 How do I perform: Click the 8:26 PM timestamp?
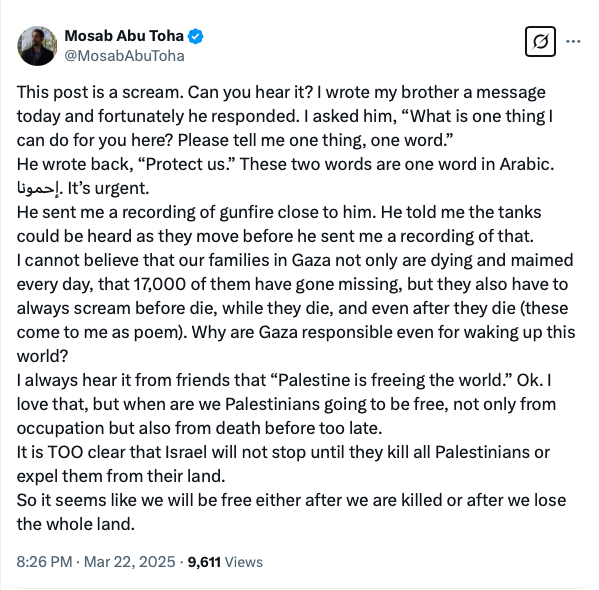click(x=44, y=562)
